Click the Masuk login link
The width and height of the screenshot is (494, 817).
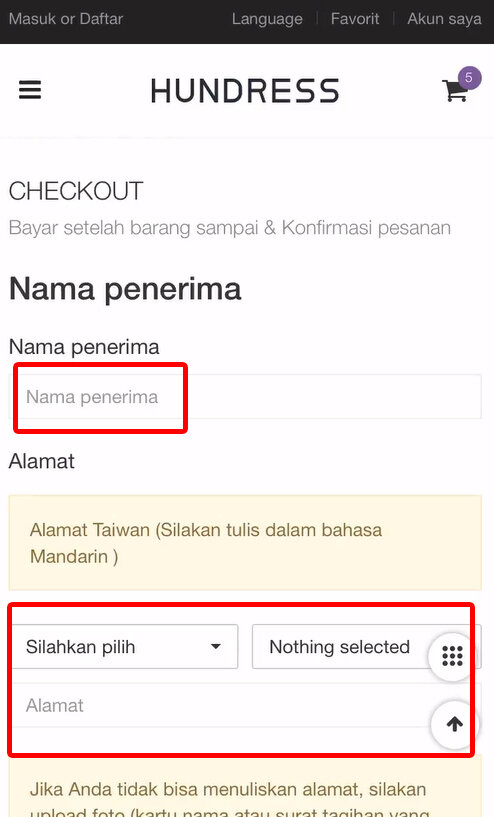tap(32, 19)
